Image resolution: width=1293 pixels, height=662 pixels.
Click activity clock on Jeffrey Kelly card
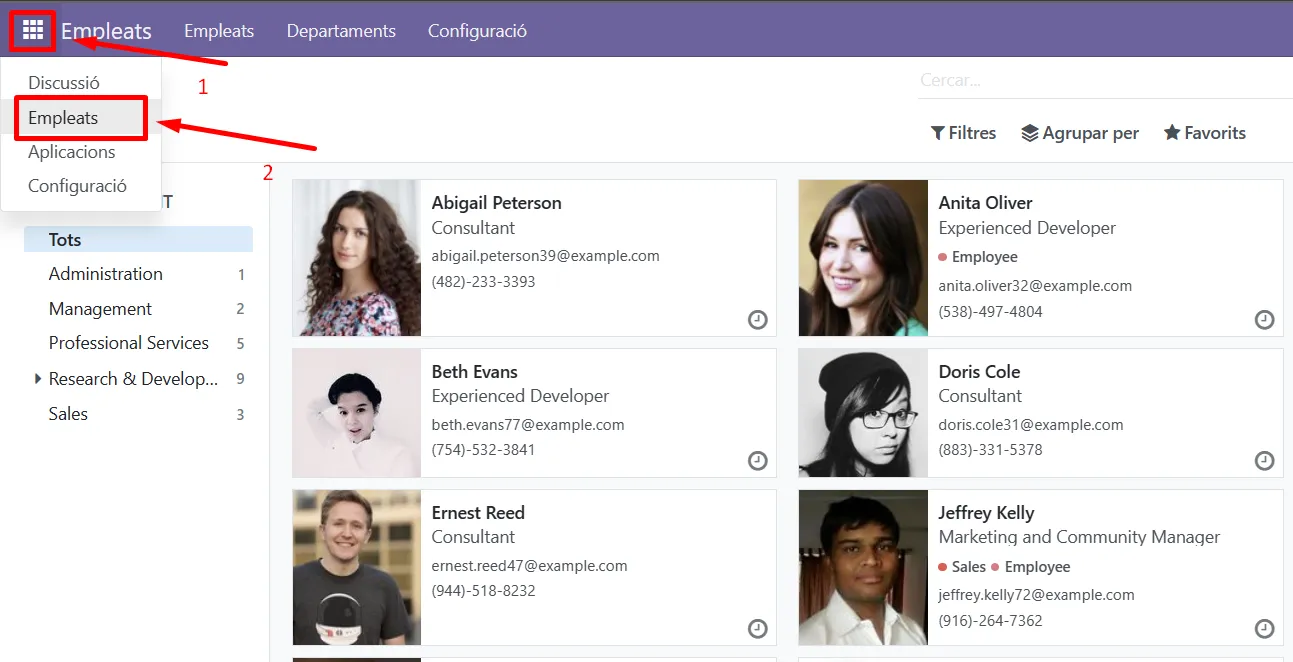click(x=1264, y=629)
